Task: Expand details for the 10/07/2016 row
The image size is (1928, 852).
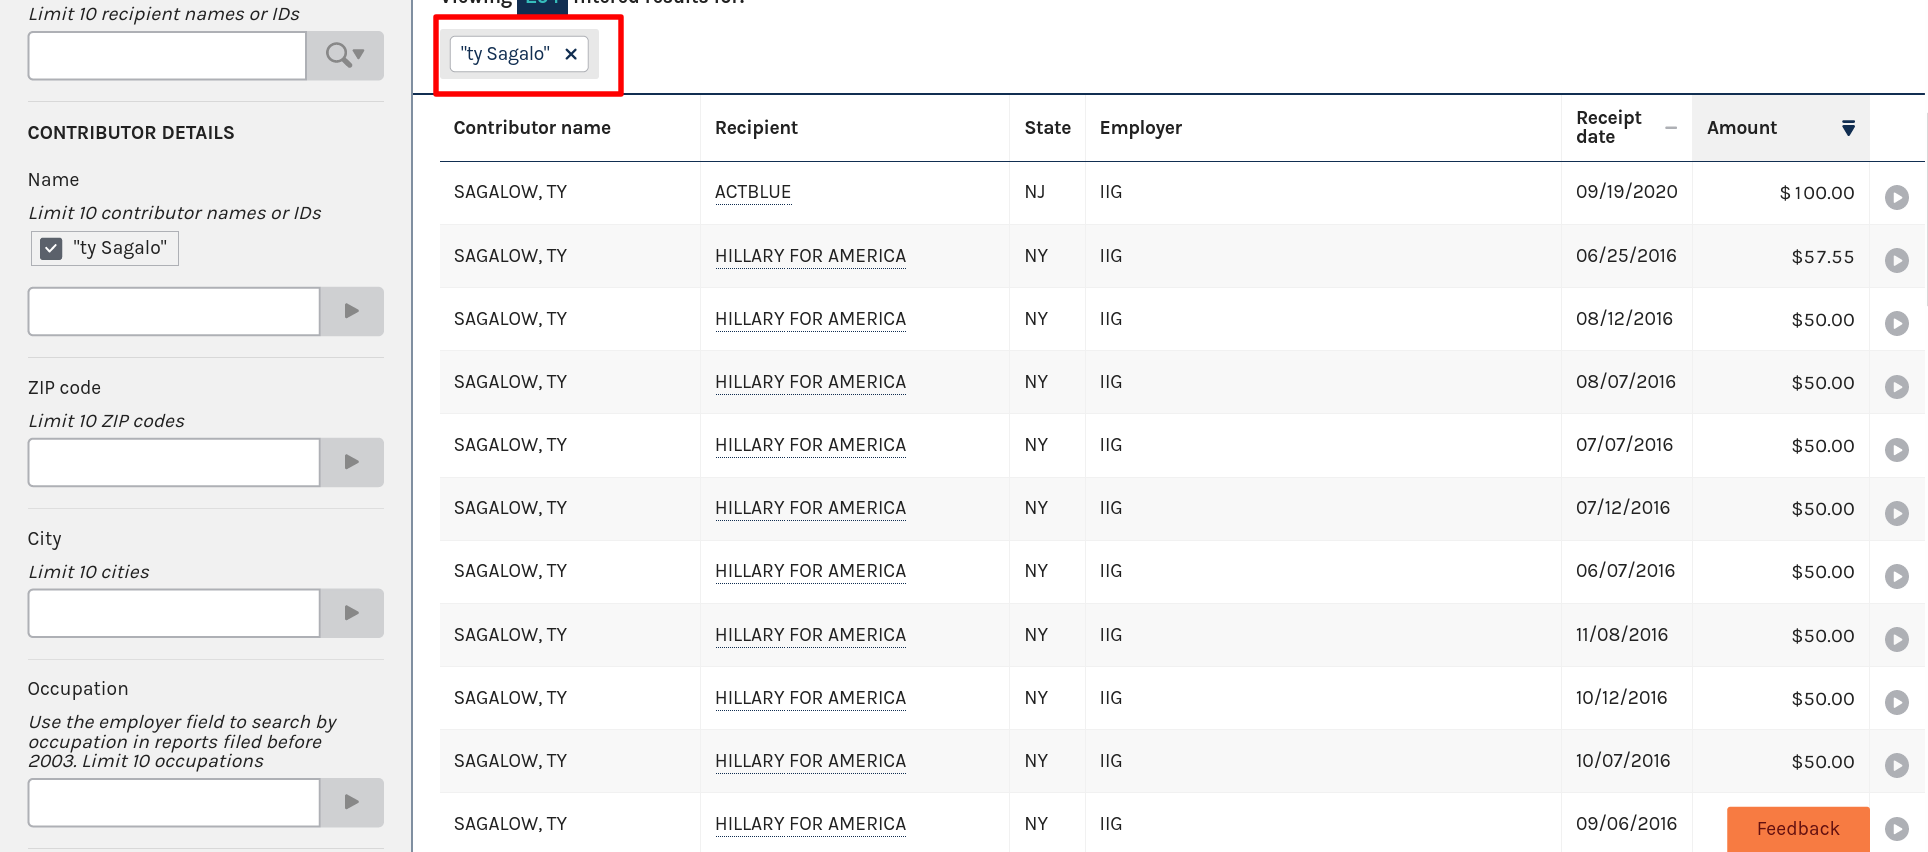Action: 1896,765
